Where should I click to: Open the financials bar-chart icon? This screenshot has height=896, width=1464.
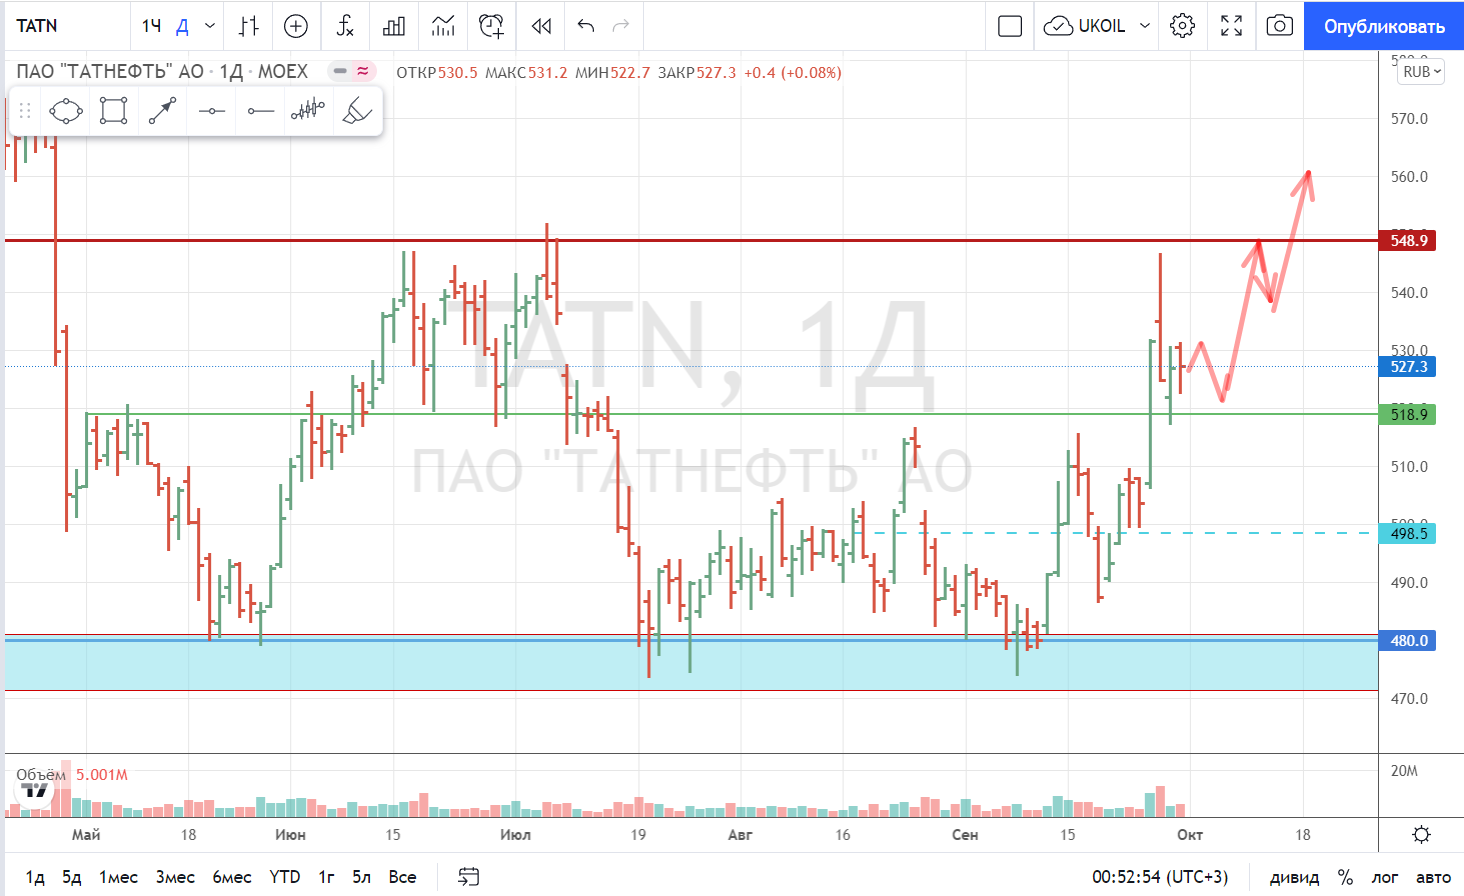[x=394, y=26]
